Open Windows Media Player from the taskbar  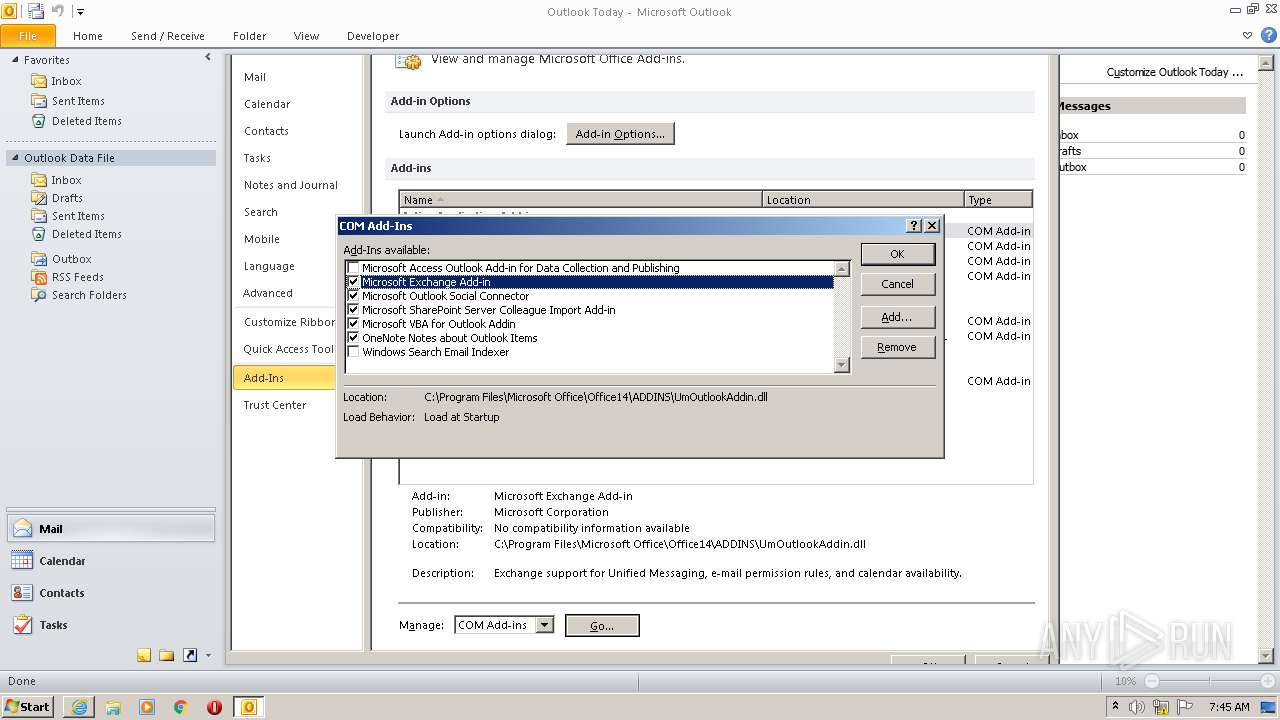pyautogui.click(x=147, y=707)
